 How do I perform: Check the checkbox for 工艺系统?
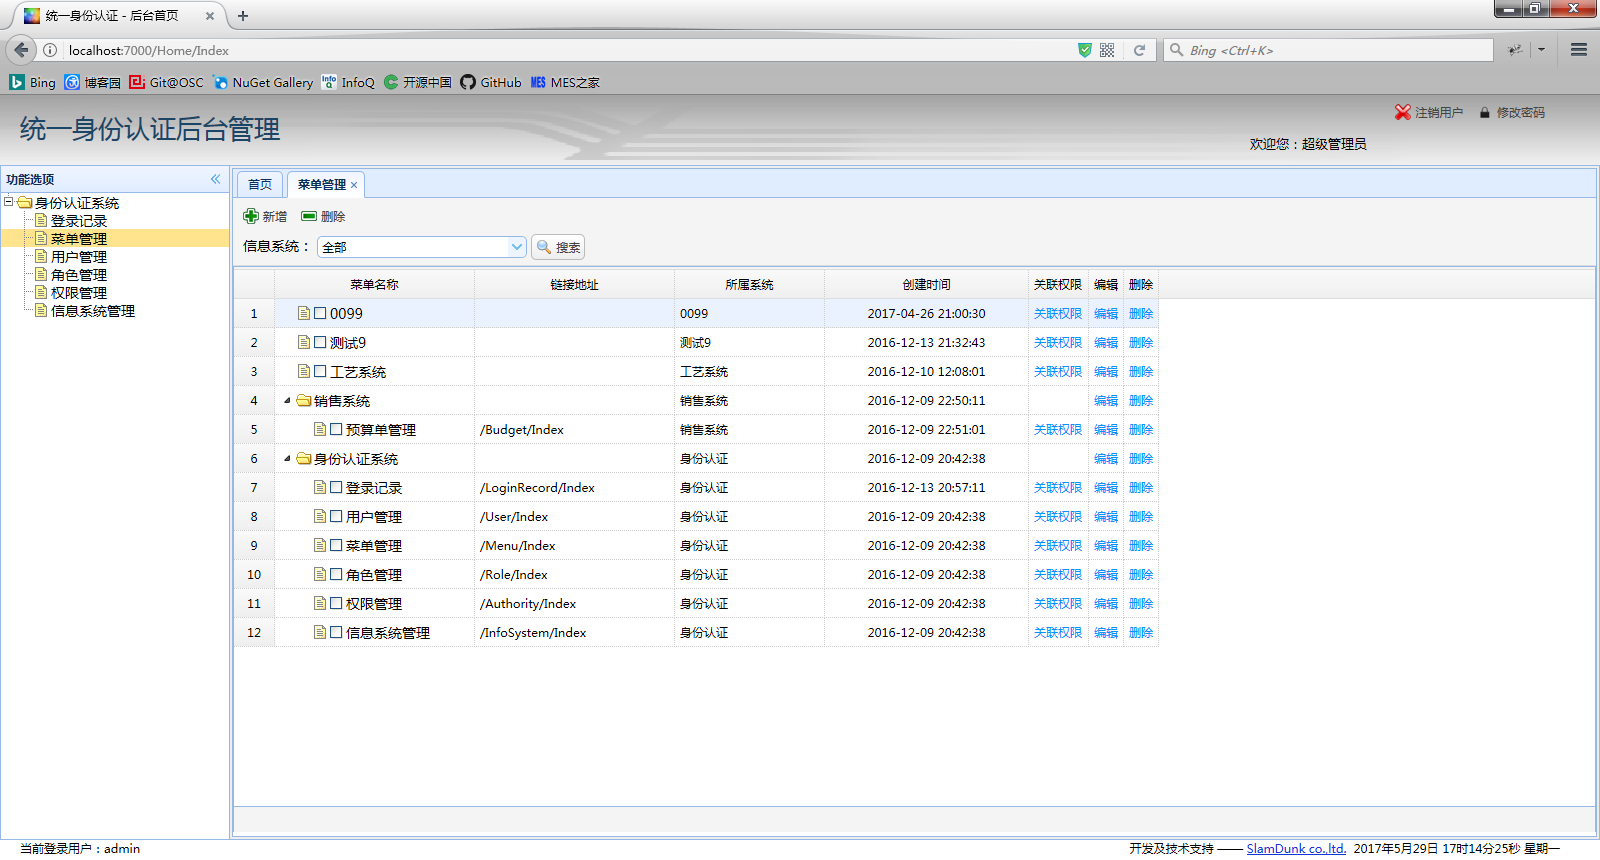tap(320, 371)
